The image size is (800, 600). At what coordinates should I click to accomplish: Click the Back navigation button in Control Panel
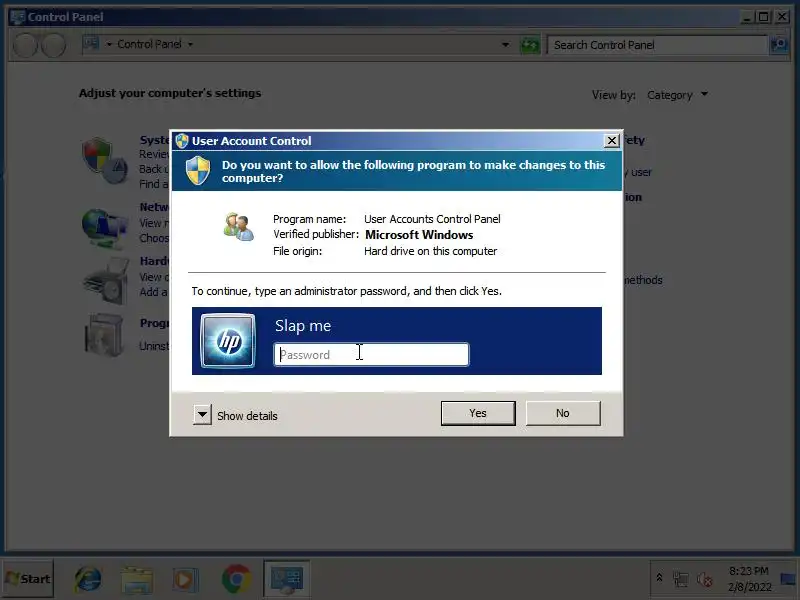coord(25,45)
